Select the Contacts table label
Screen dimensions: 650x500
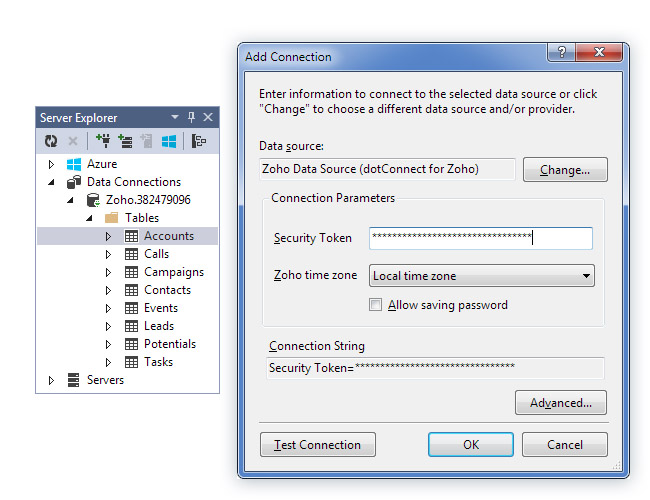point(167,290)
